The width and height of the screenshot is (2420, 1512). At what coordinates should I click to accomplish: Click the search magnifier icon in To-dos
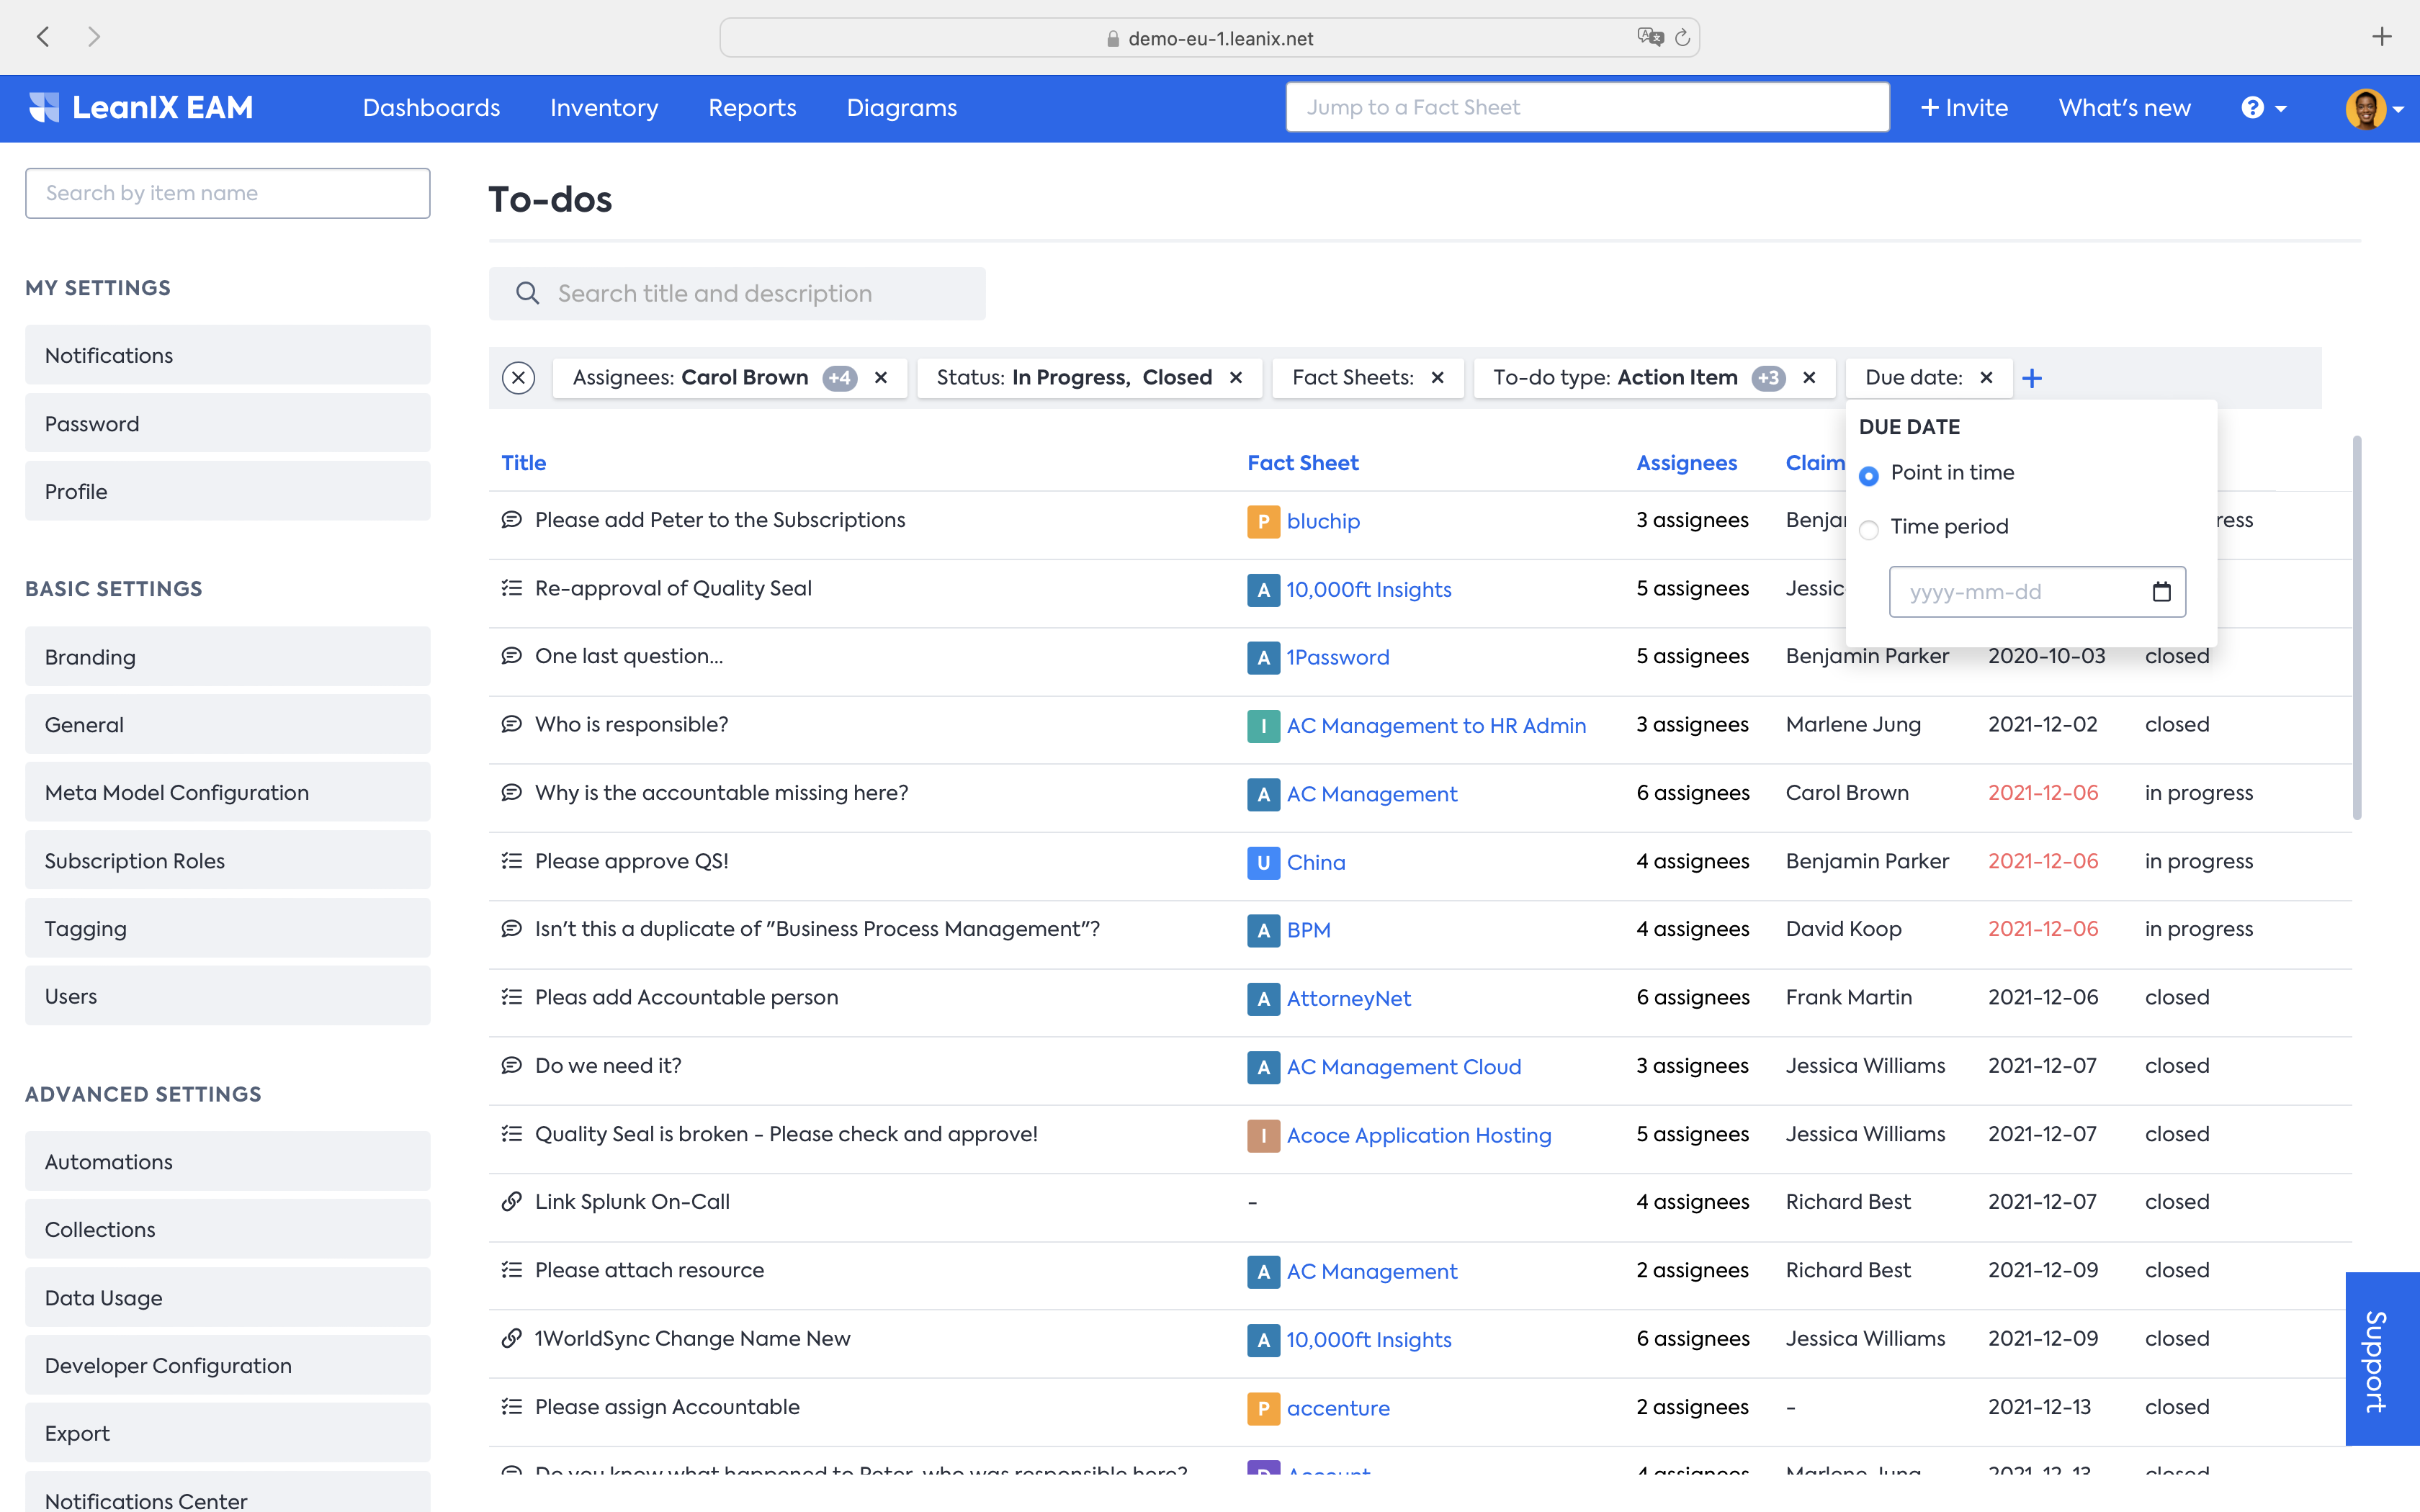point(527,293)
